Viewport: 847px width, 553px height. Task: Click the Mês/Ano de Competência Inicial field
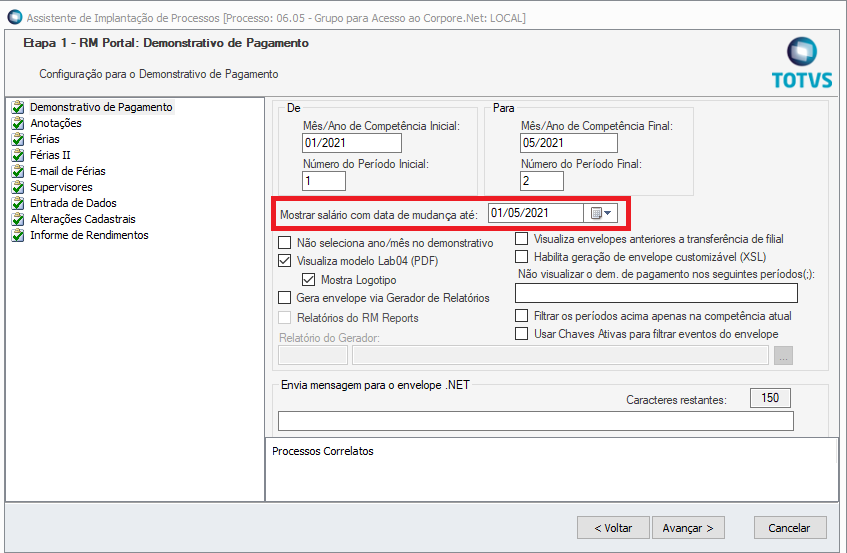[x=352, y=143]
